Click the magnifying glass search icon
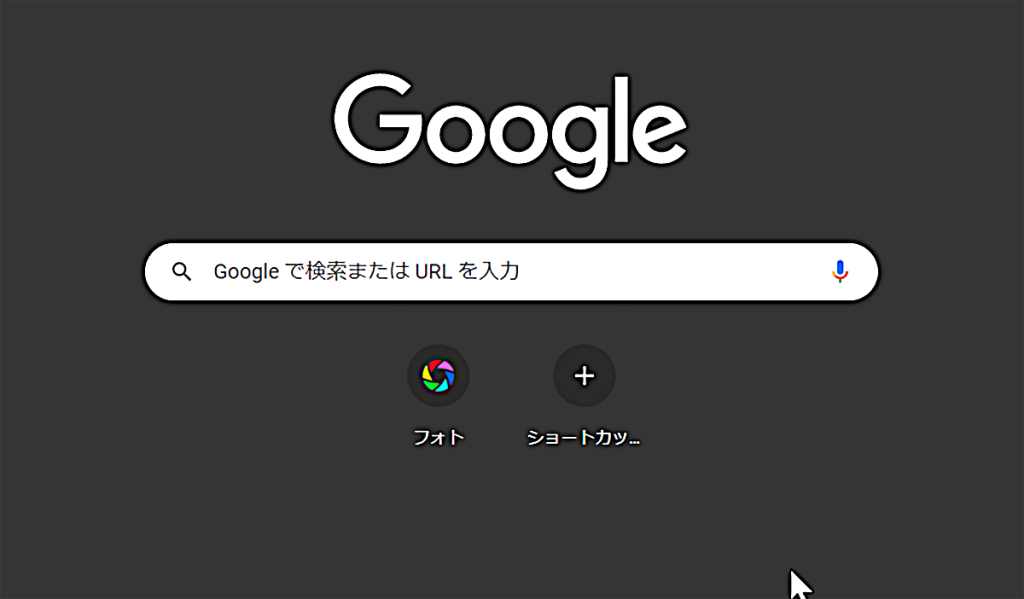The width and height of the screenshot is (1024, 599). (182, 271)
